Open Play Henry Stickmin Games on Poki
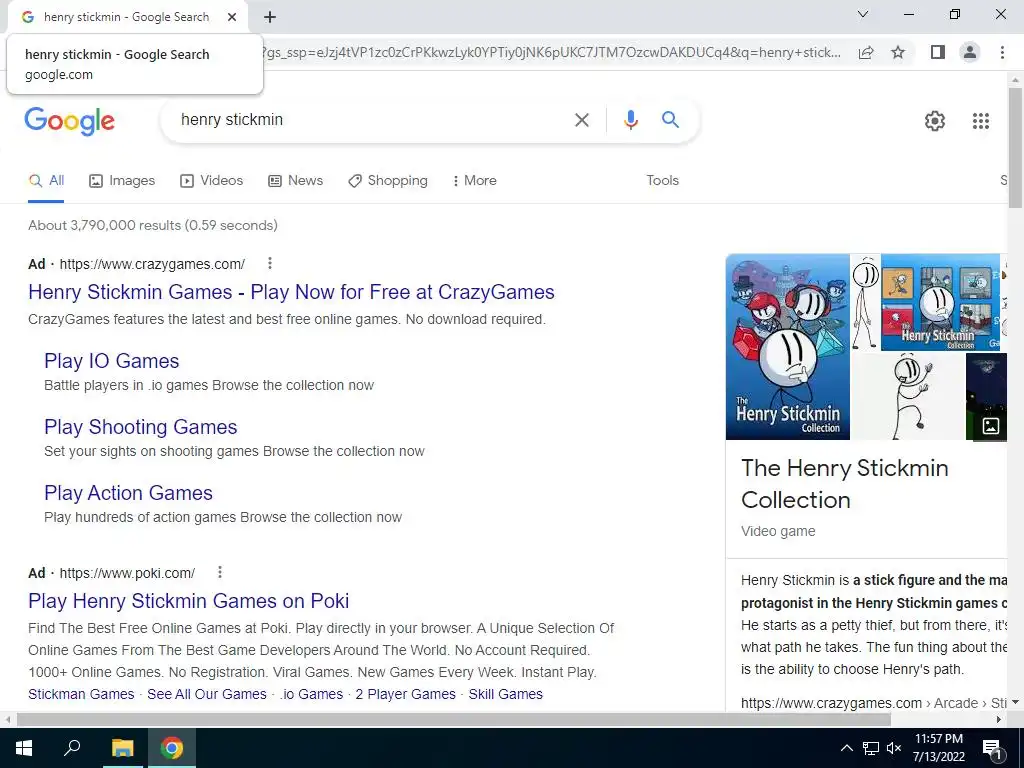This screenshot has height=768, width=1024. pos(189,601)
